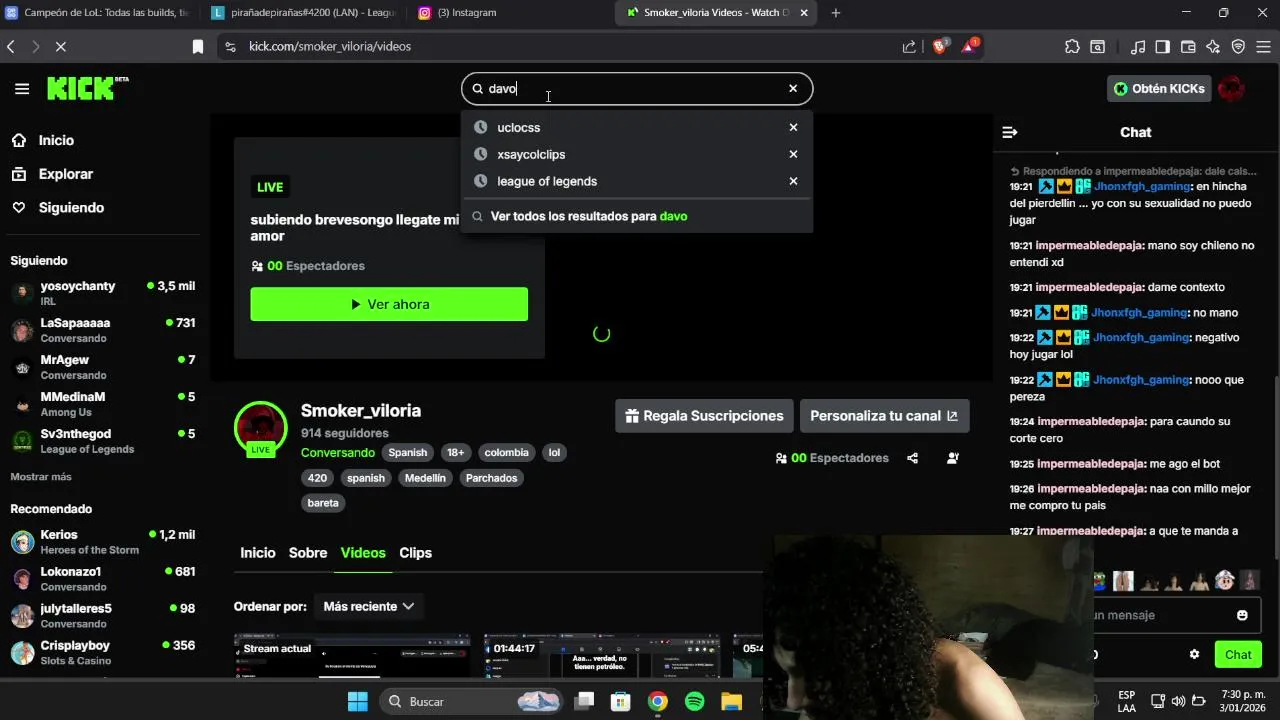Click the 'Parchados' tag
Viewport: 1280px width, 720px height.
[x=492, y=478]
